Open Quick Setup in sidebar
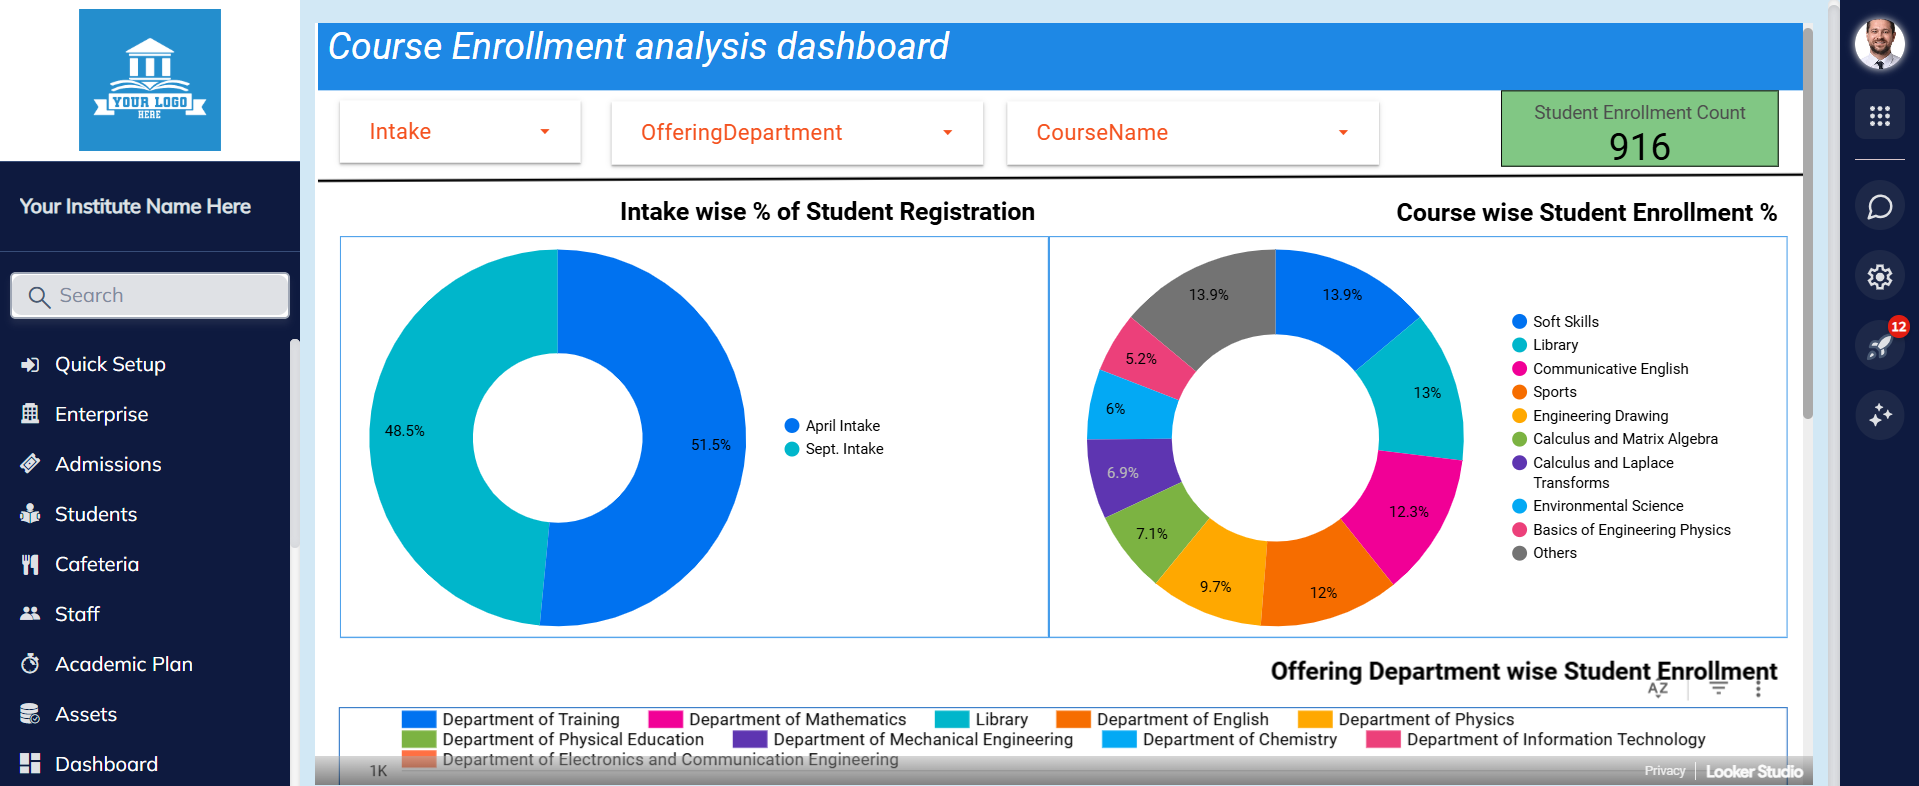Image resolution: width=1919 pixels, height=786 pixels. coord(110,364)
